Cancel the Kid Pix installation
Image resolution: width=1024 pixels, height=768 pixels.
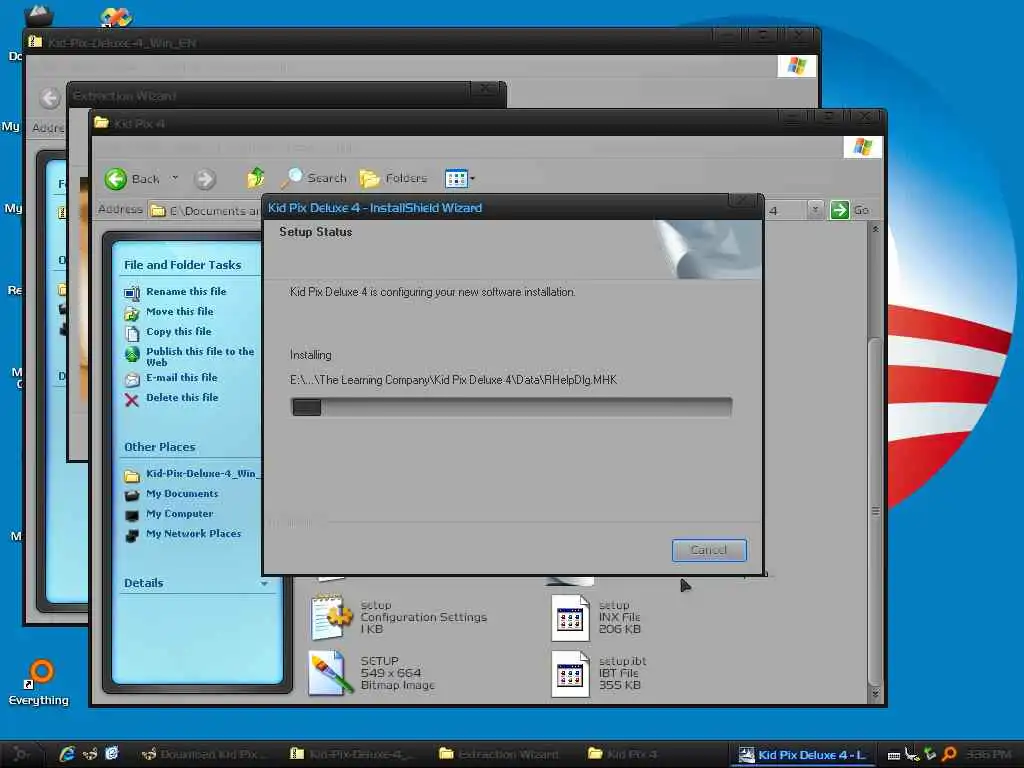pyautogui.click(x=709, y=550)
